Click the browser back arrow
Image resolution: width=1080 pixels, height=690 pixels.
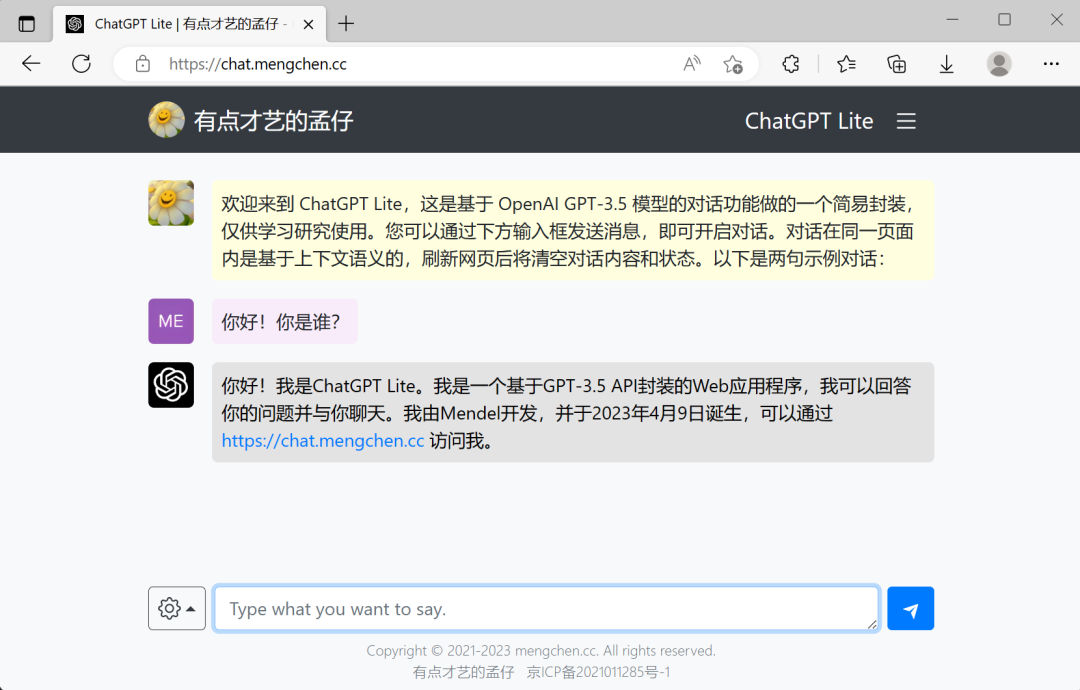tap(31, 64)
